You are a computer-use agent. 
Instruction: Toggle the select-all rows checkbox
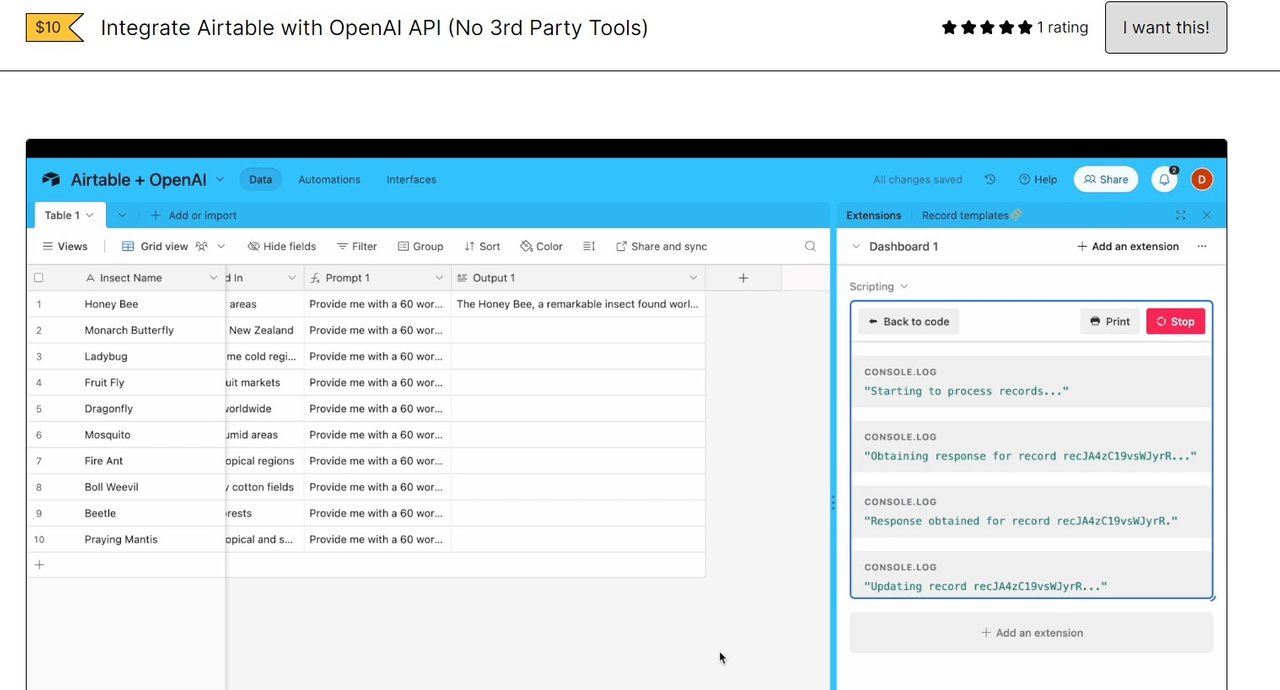39,278
